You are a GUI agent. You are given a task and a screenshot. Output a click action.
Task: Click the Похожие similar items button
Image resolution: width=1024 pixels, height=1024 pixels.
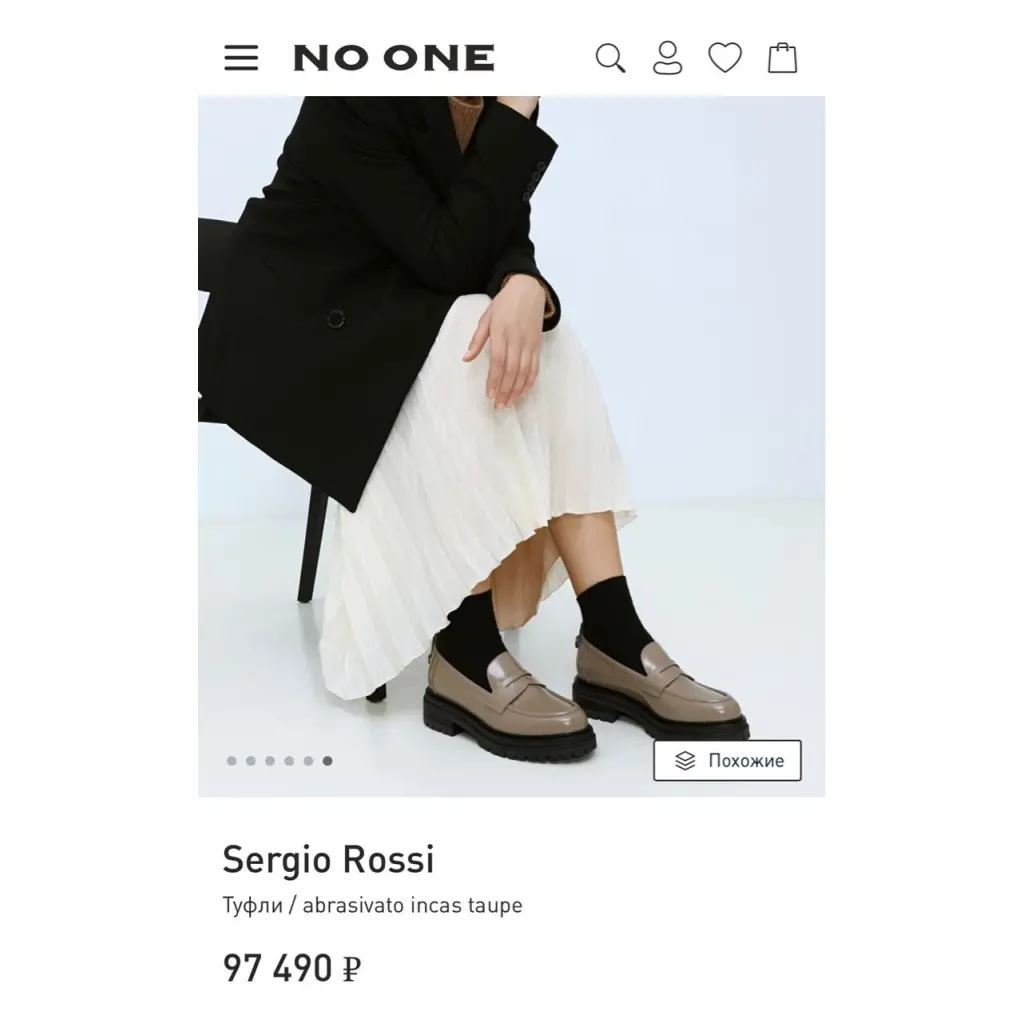[x=727, y=760]
